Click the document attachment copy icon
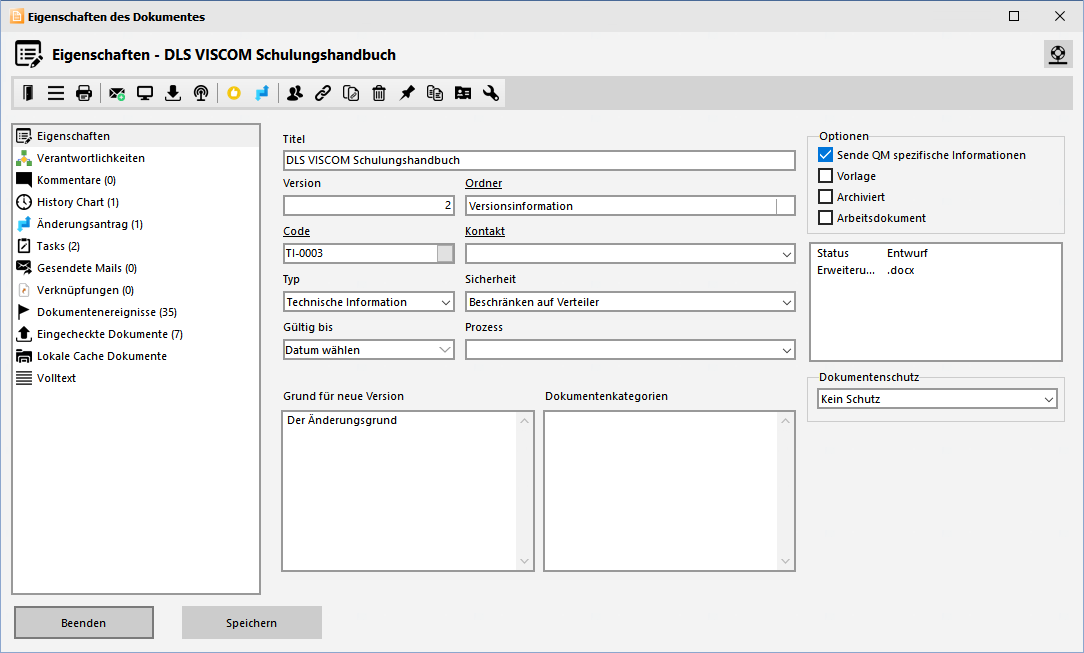This screenshot has height=653, width=1084. 351,93
